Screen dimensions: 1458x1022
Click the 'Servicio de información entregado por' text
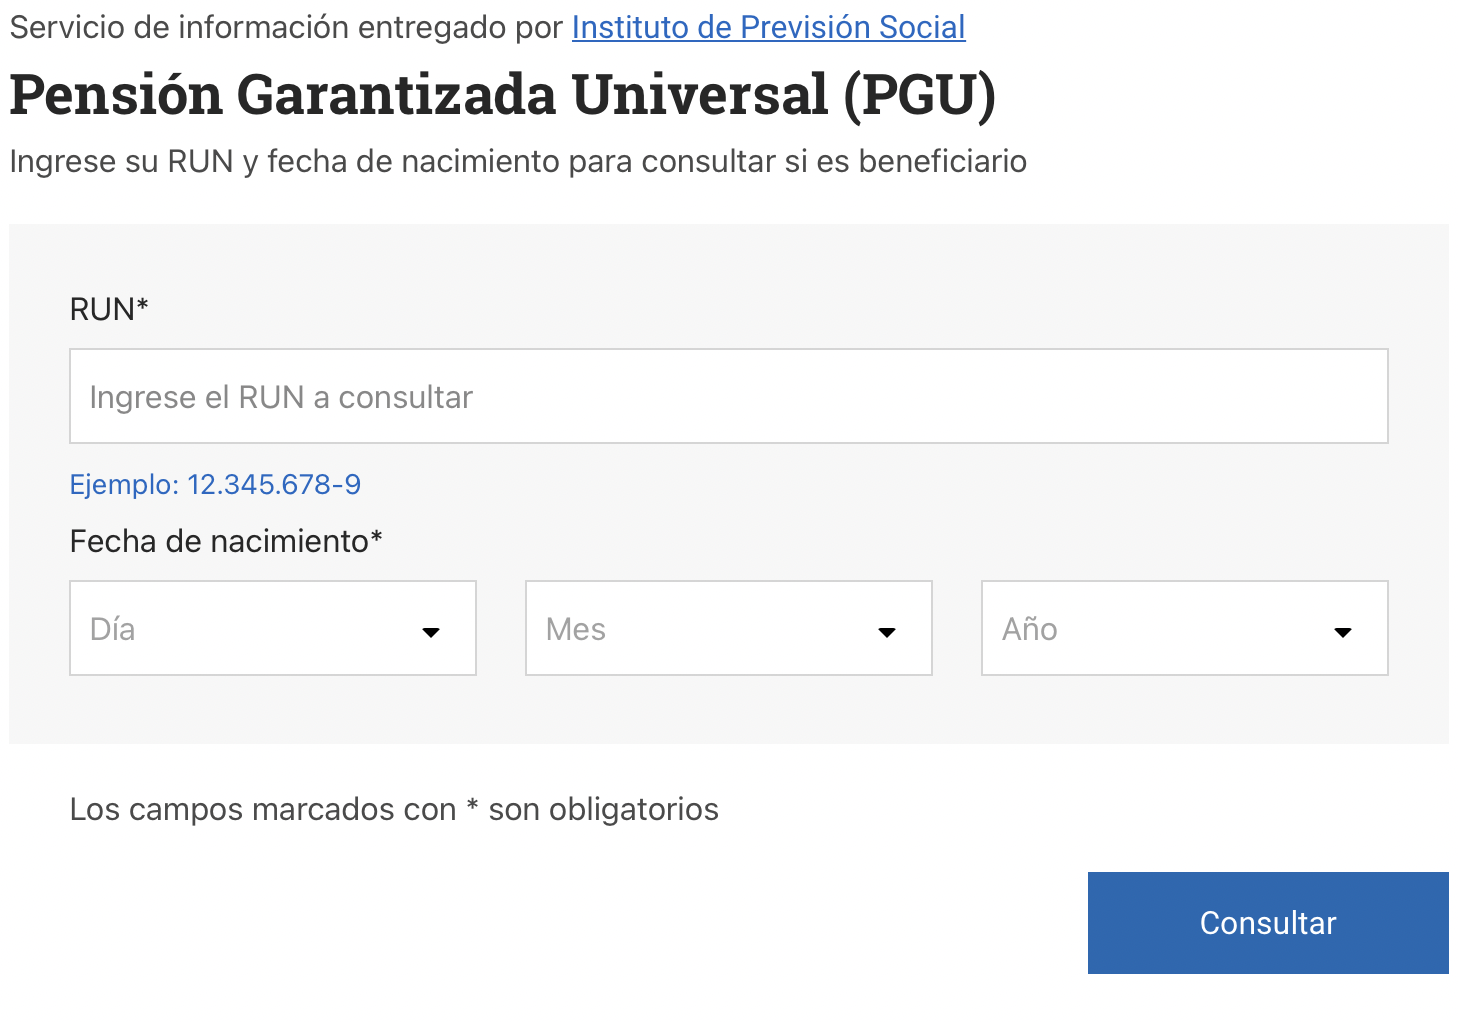286,27
